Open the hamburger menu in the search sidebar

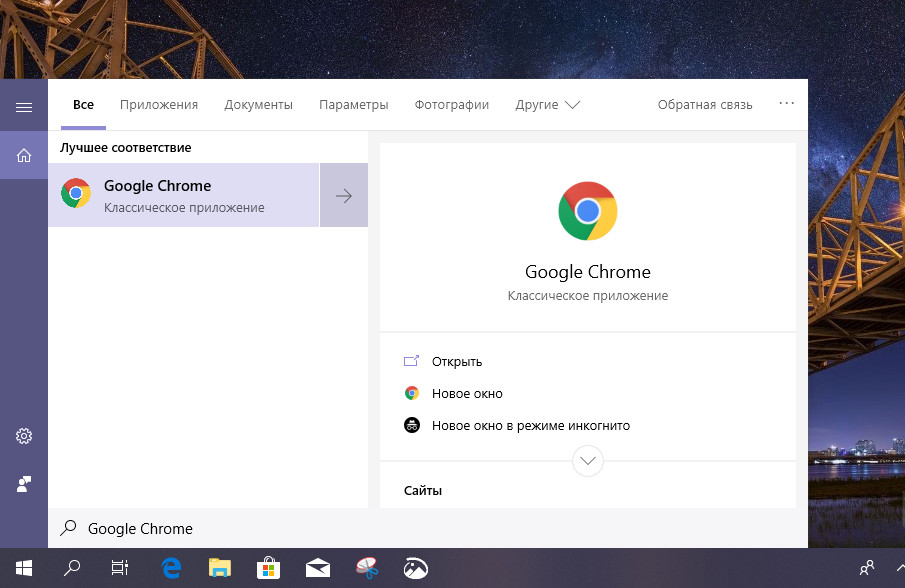(24, 107)
